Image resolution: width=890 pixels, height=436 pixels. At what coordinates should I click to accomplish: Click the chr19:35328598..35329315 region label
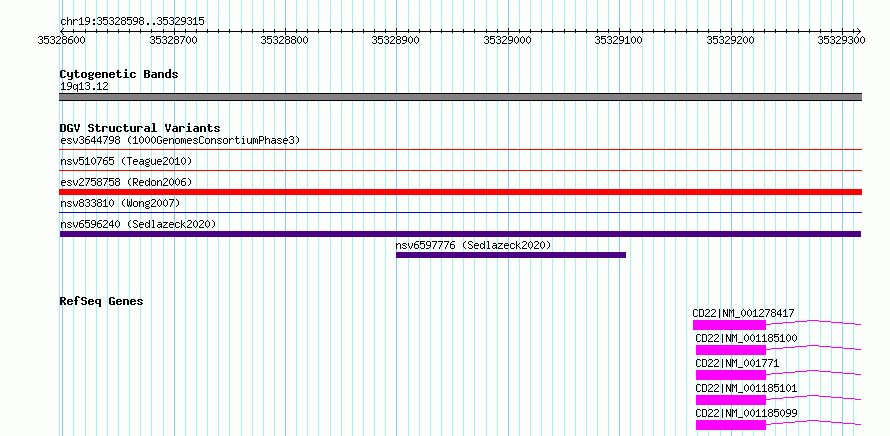(132, 22)
